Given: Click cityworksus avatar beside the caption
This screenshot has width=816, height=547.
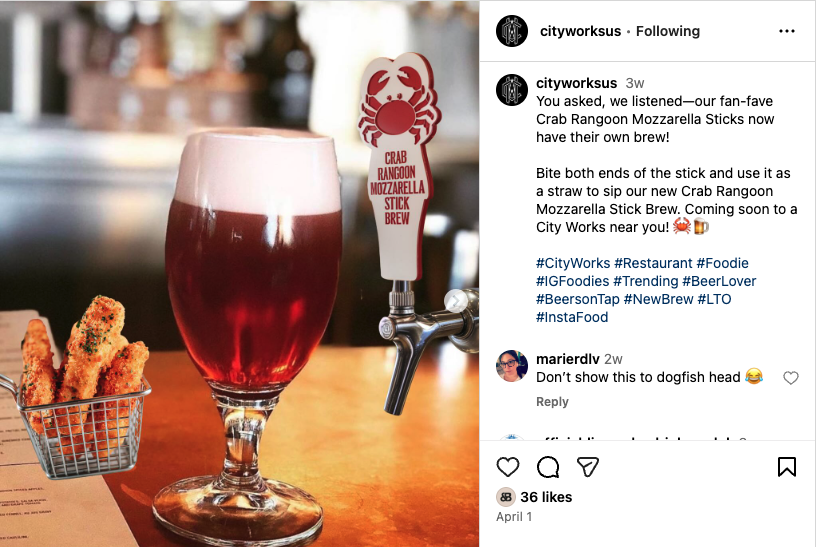Looking at the screenshot, I should [x=512, y=90].
